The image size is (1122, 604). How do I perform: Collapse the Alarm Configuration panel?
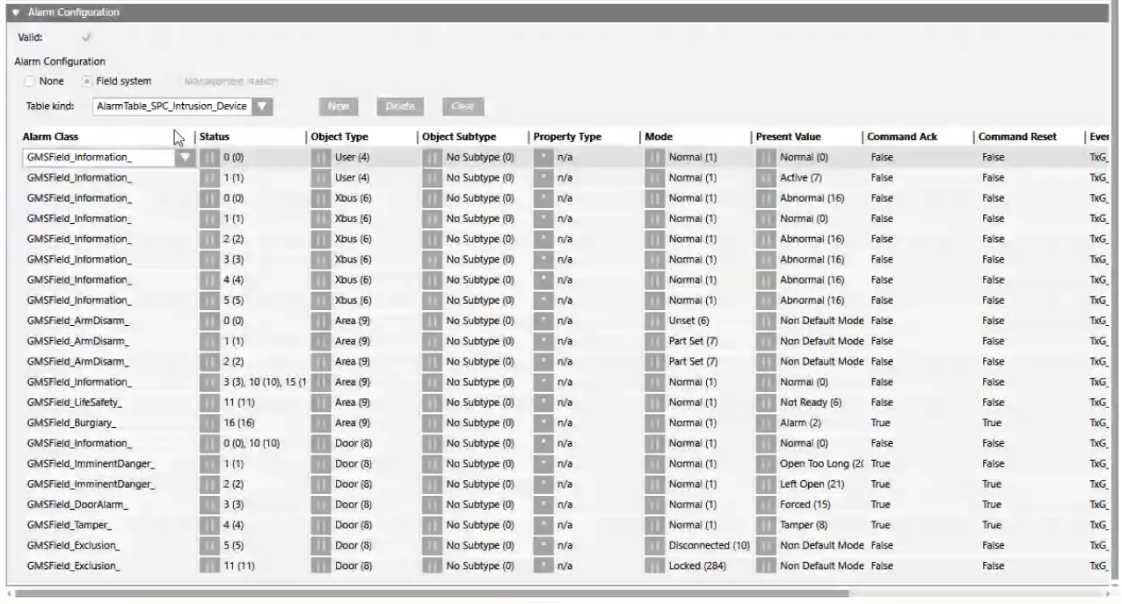pos(14,13)
